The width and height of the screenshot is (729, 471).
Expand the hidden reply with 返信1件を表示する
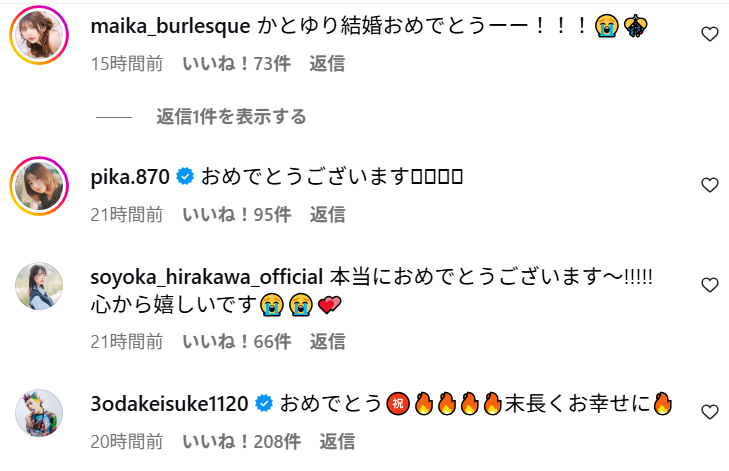(231, 117)
